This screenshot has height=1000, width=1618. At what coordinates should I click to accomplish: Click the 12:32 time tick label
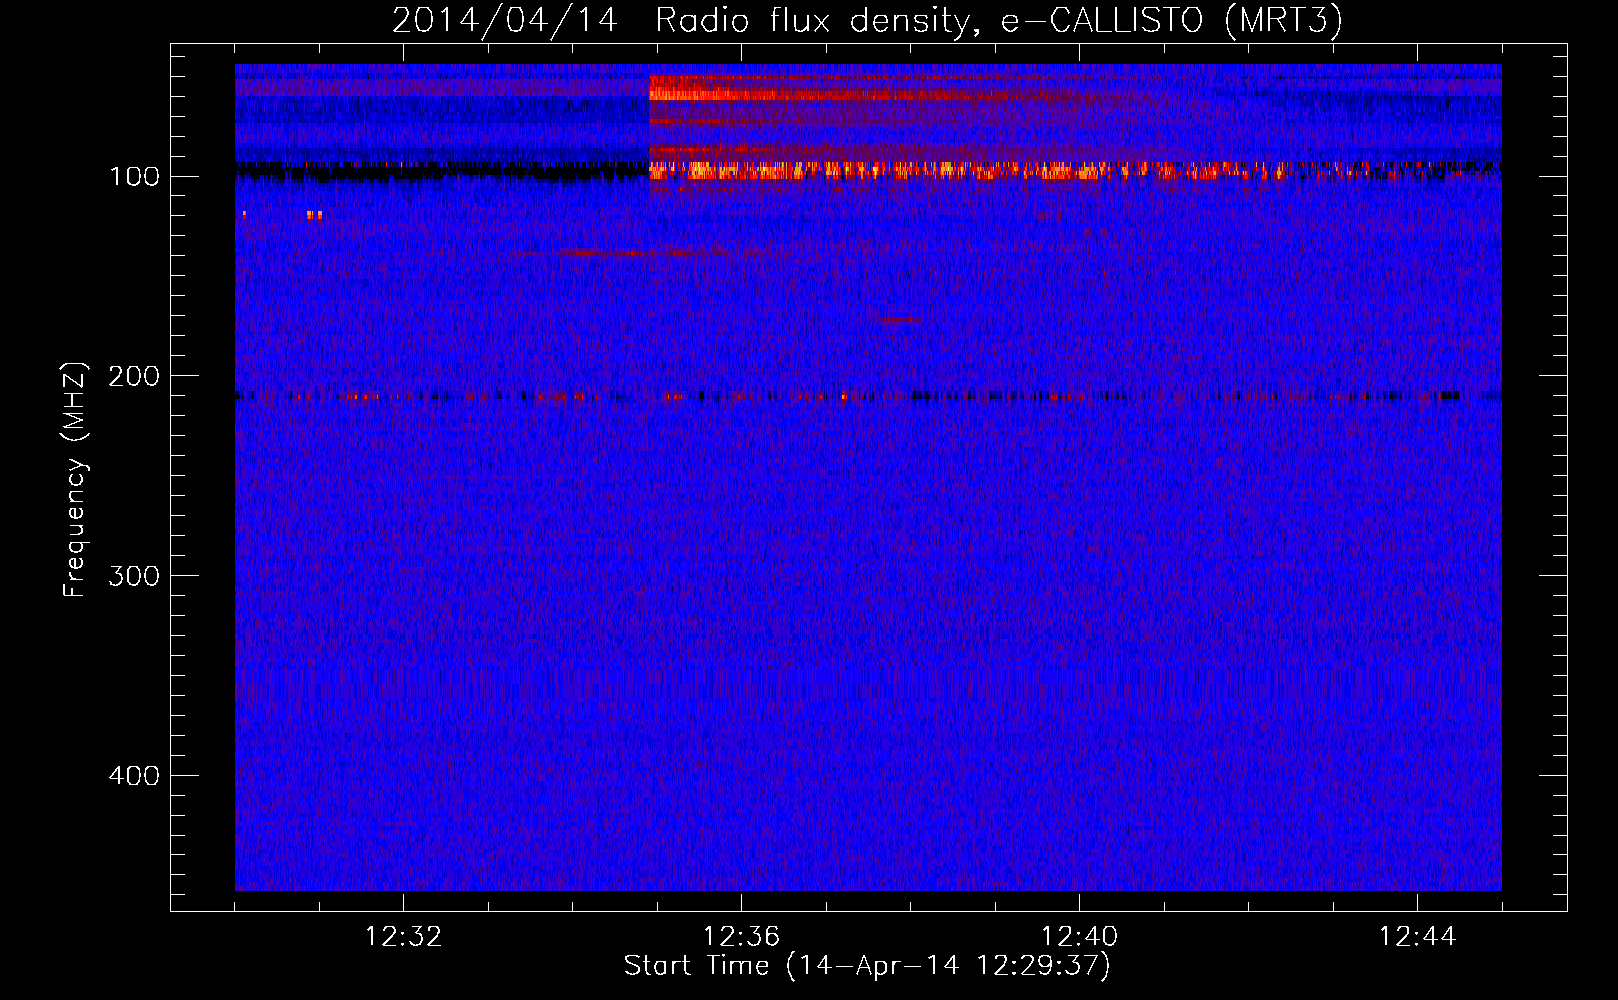coord(403,937)
